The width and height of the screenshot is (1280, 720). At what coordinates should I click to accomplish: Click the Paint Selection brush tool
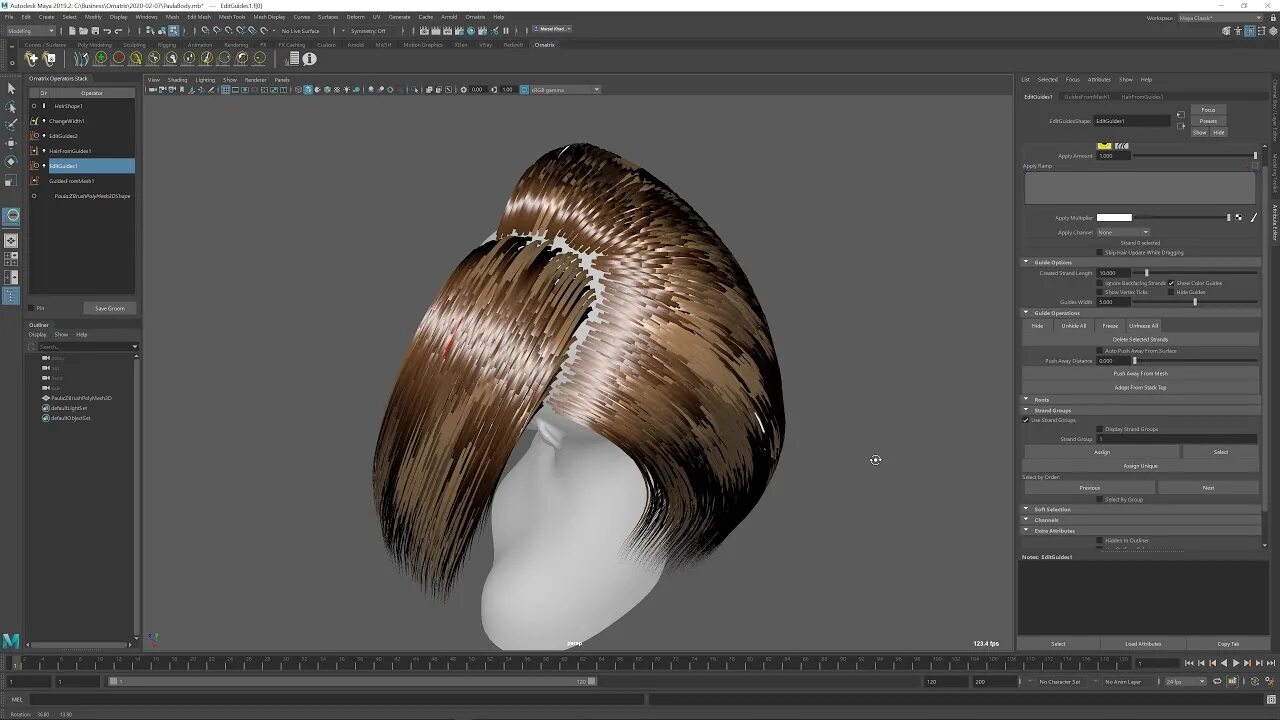(x=11, y=125)
